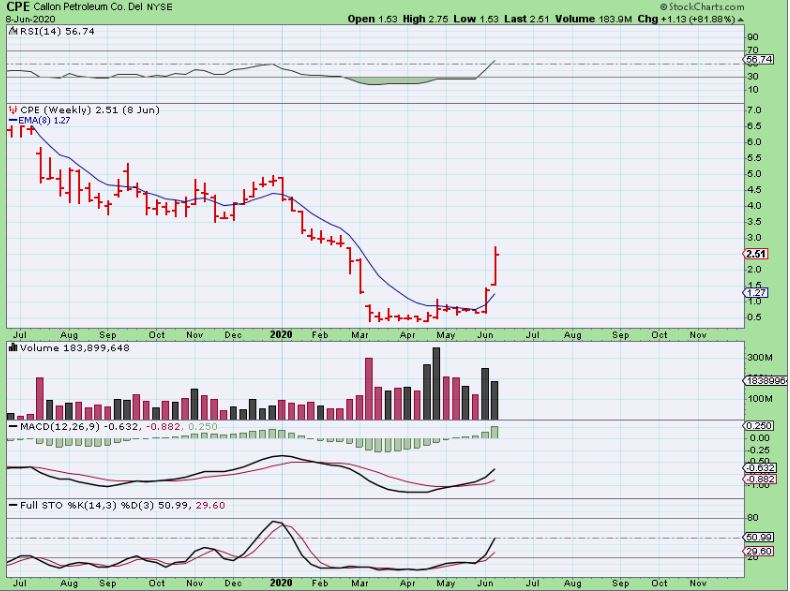Click the 0.250 MACD axis value tag
This screenshot has height=591, width=790.
pos(759,426)
